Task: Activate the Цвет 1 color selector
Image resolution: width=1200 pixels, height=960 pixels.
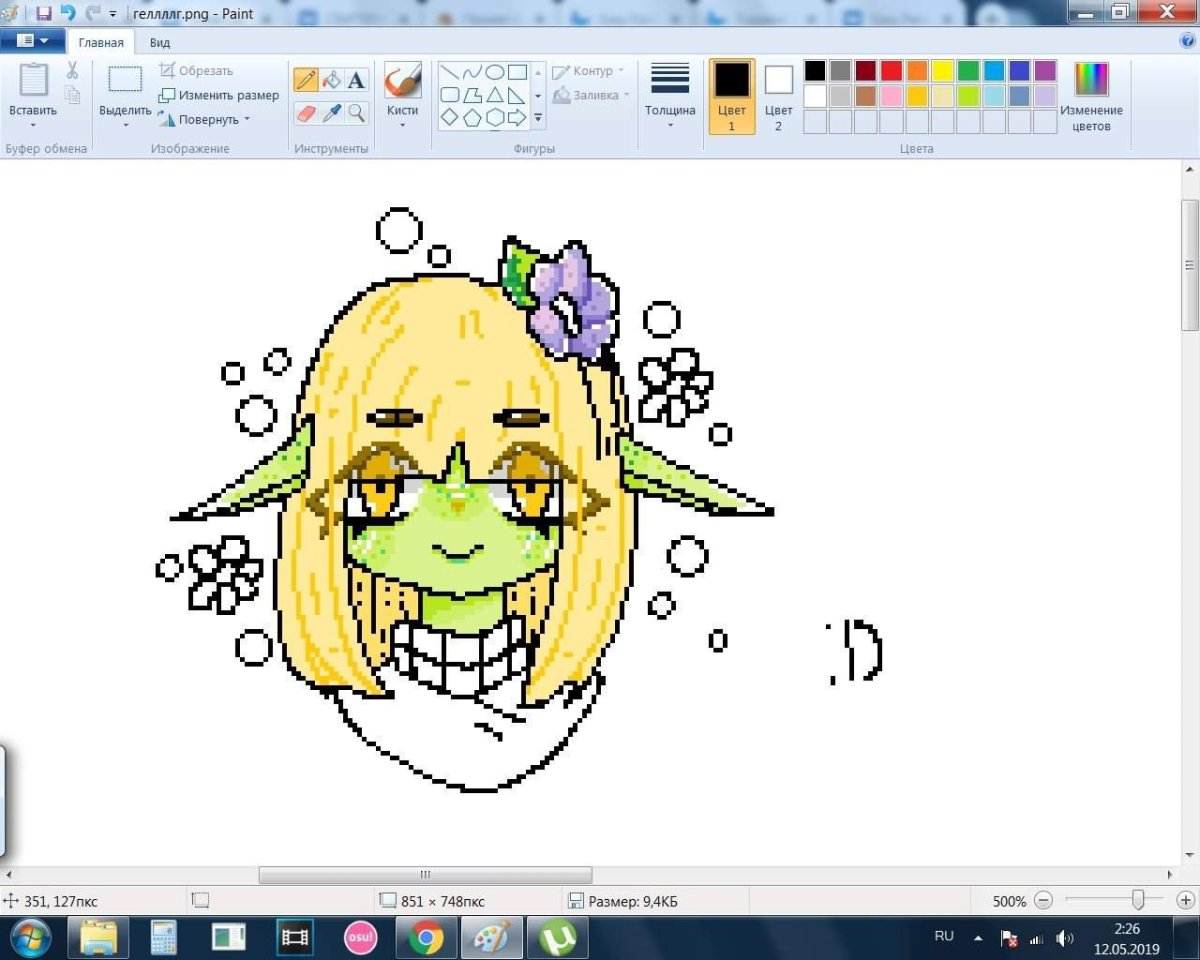Action: tap(731, 95)
